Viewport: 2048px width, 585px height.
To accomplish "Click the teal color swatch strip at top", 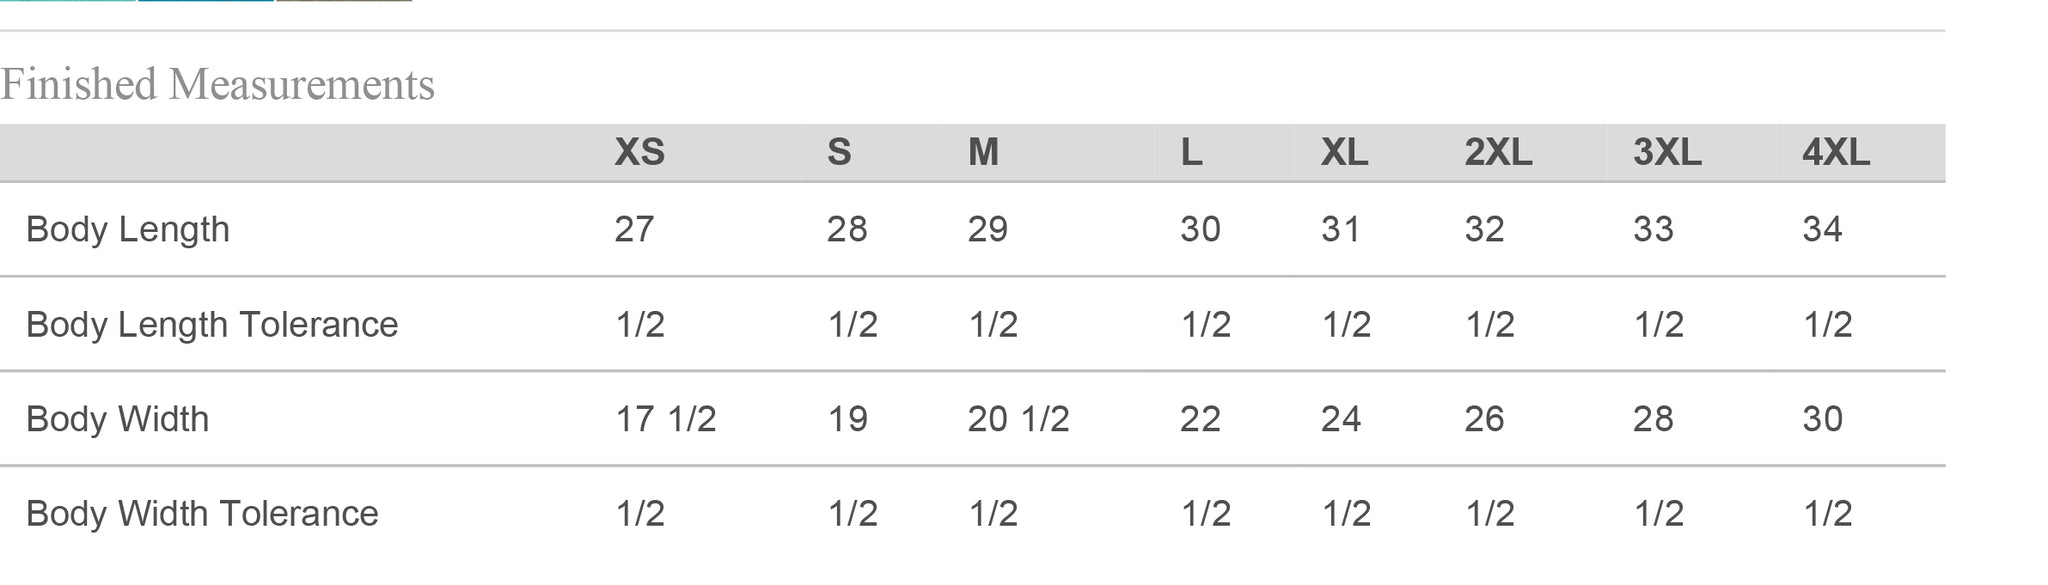I will 68,1.
